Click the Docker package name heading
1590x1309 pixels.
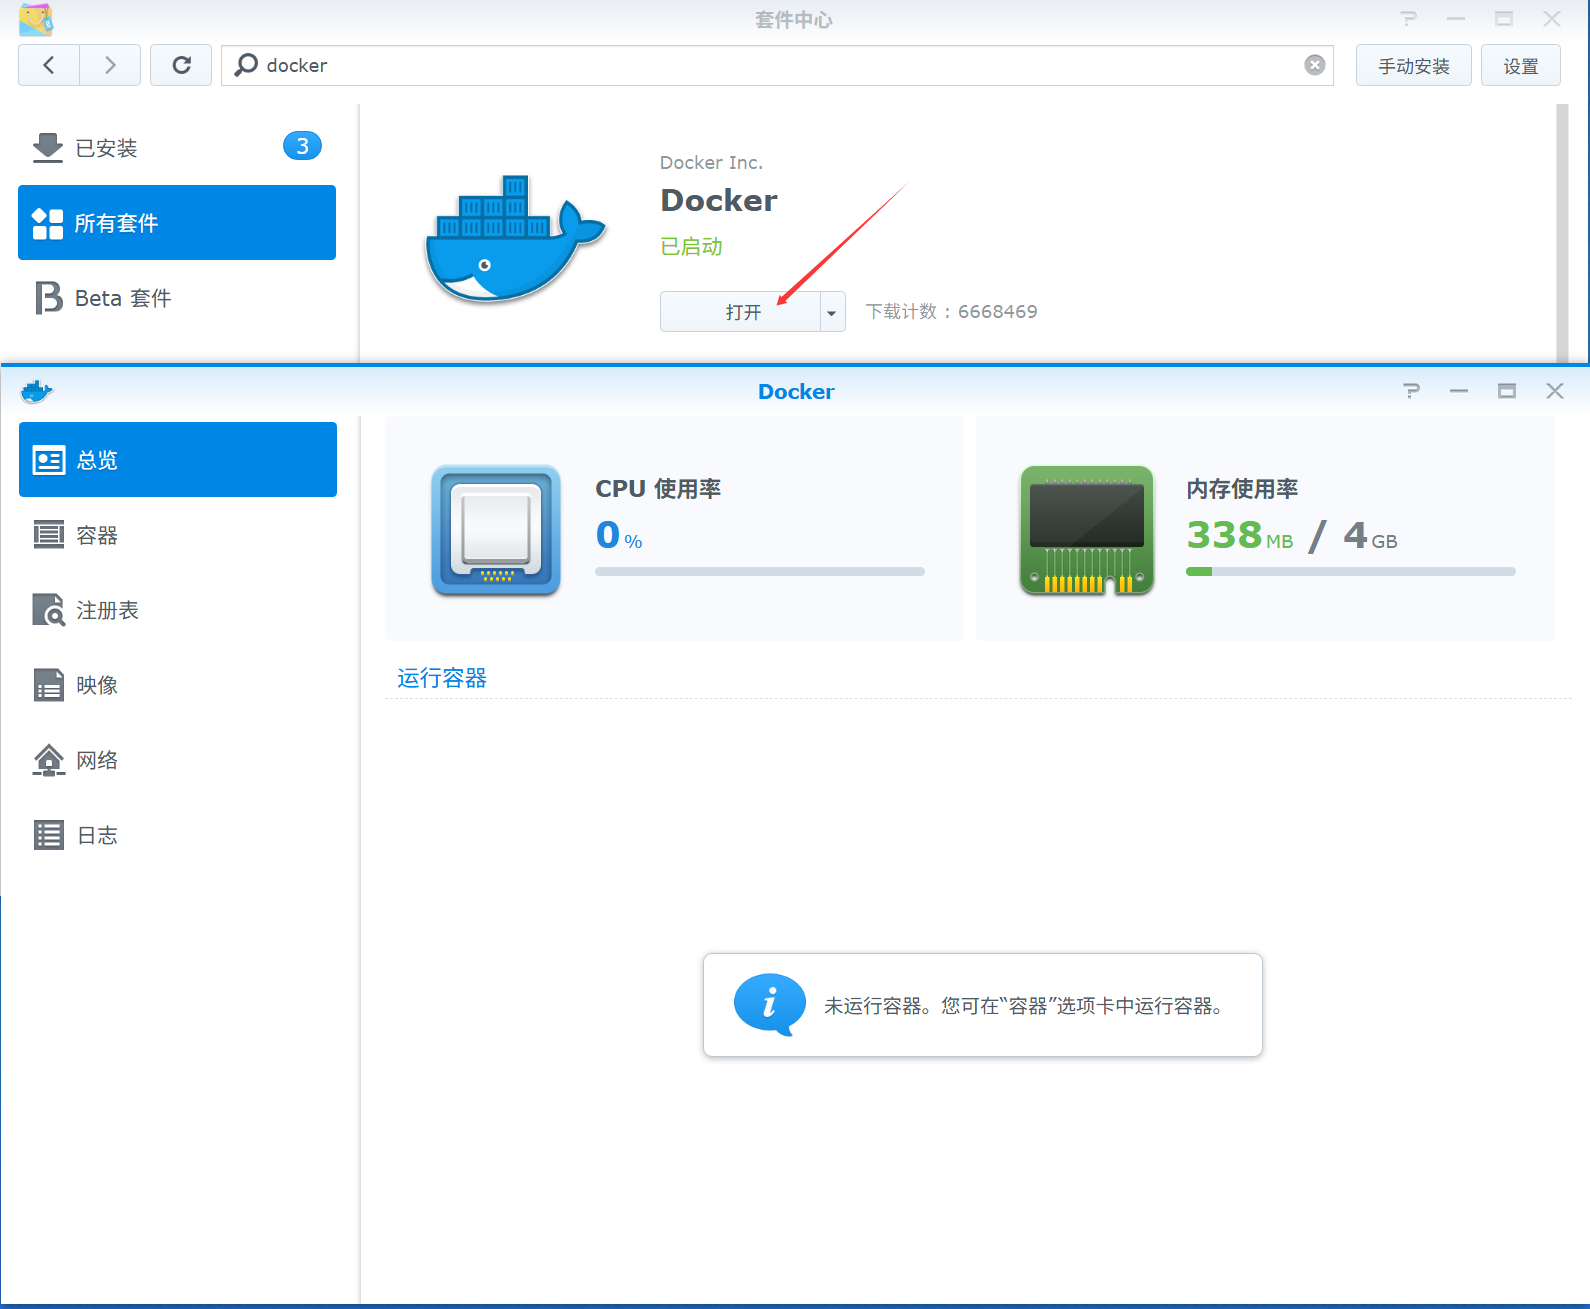pyautogui.click(x=719, y=200)
